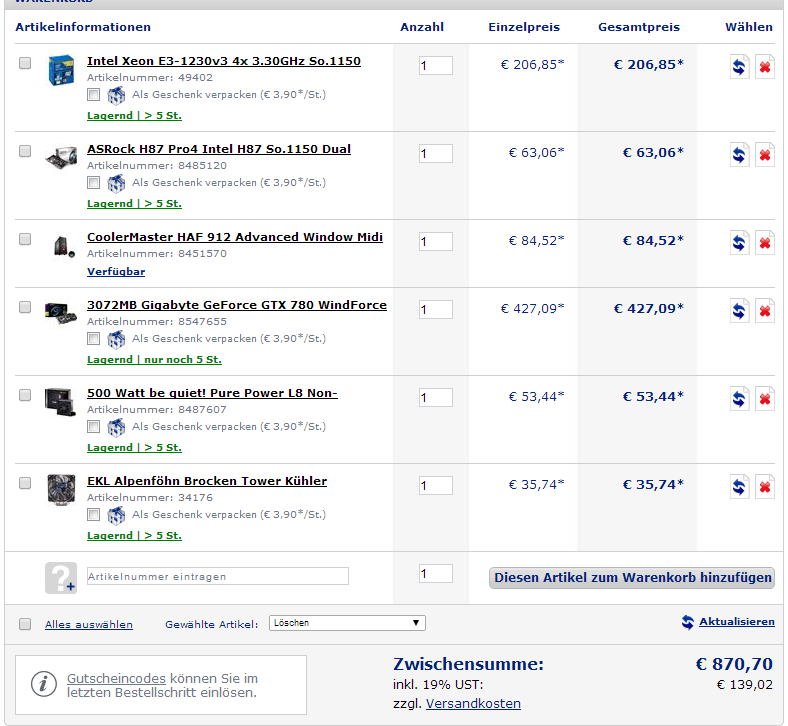The width and height of the screenshot is (788, 726).
Task: Select the CoolerMaster HAF 912 row checkbox
Action: [x=25, y=239]
